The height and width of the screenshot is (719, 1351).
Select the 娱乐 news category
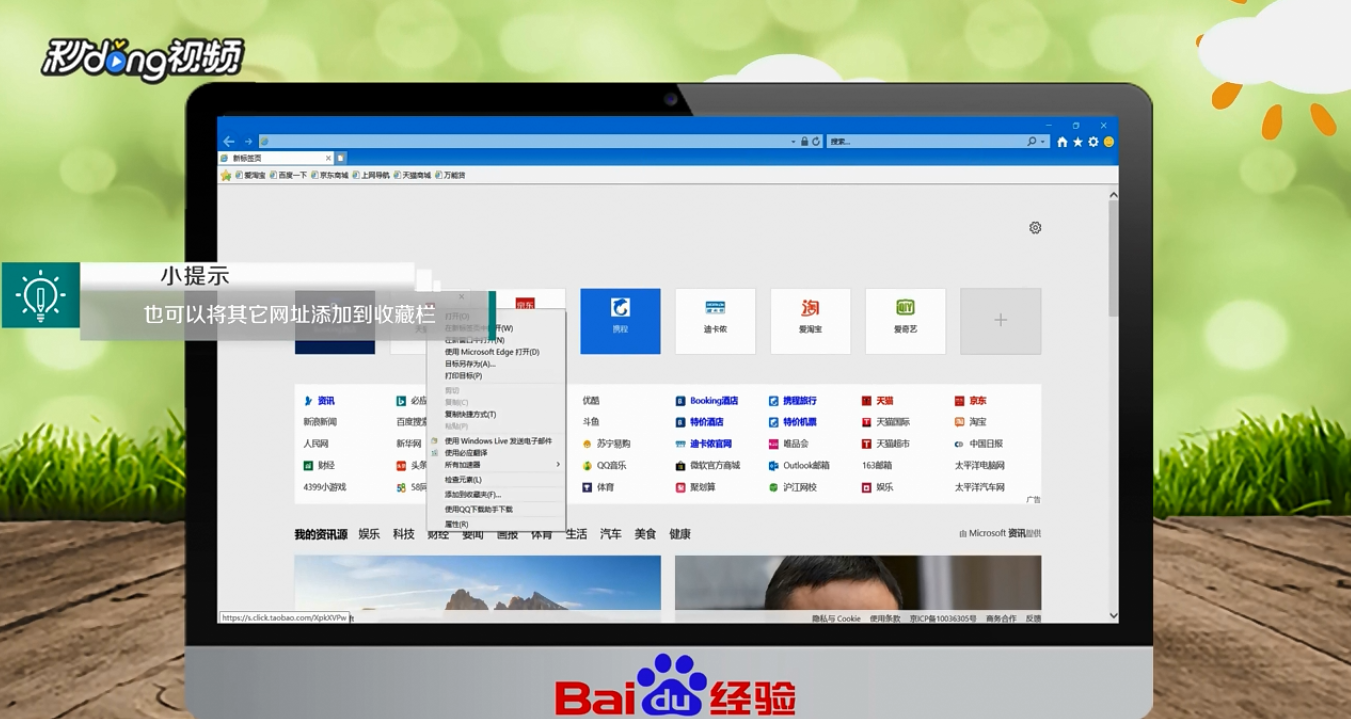[x=369, y=534]
